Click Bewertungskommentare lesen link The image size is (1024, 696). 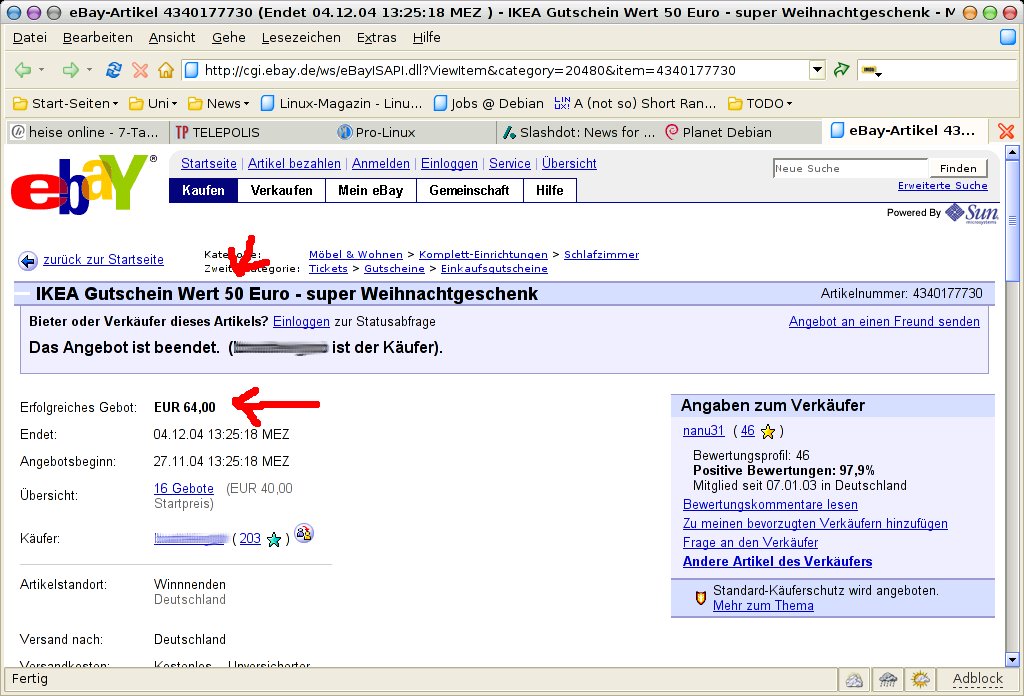[770, 505]
